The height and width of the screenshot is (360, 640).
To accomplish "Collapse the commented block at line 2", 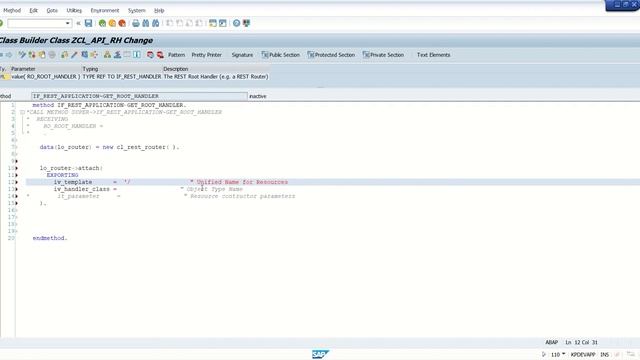I will coord(22,112).
